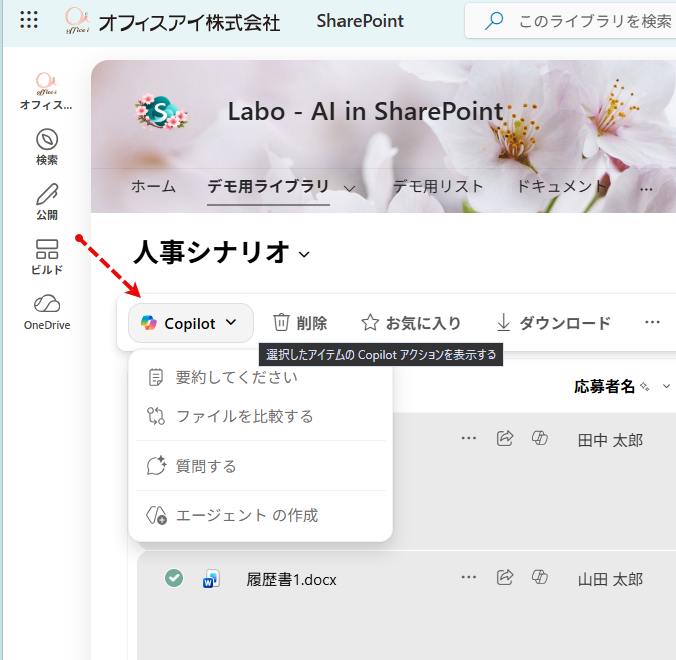Open the デモ用ライブラリ navigation tab
676x660 pixels.
pyautogui.click(x=268, y=186)
